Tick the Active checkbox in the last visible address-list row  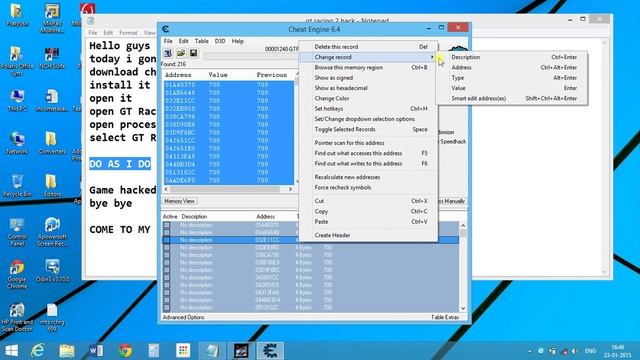coord(167,307)
